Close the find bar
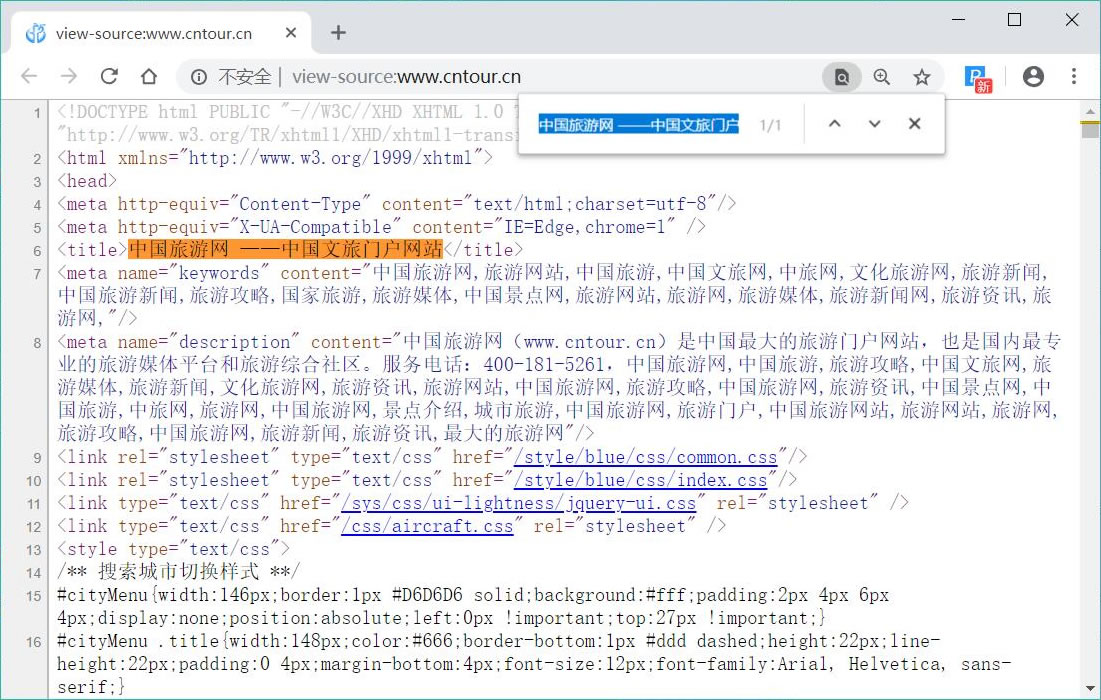The image size is (1101, 700). (914, 124)
